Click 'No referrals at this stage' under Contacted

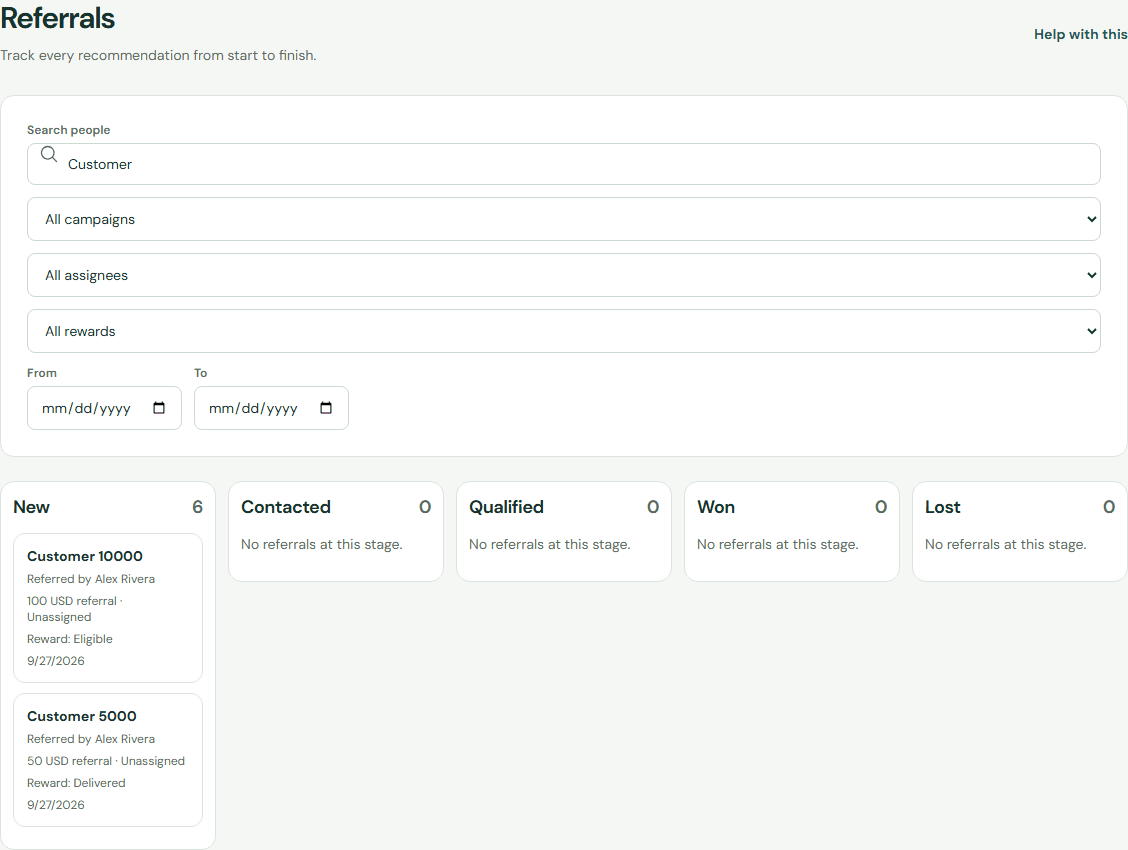[x=322, y=544]
